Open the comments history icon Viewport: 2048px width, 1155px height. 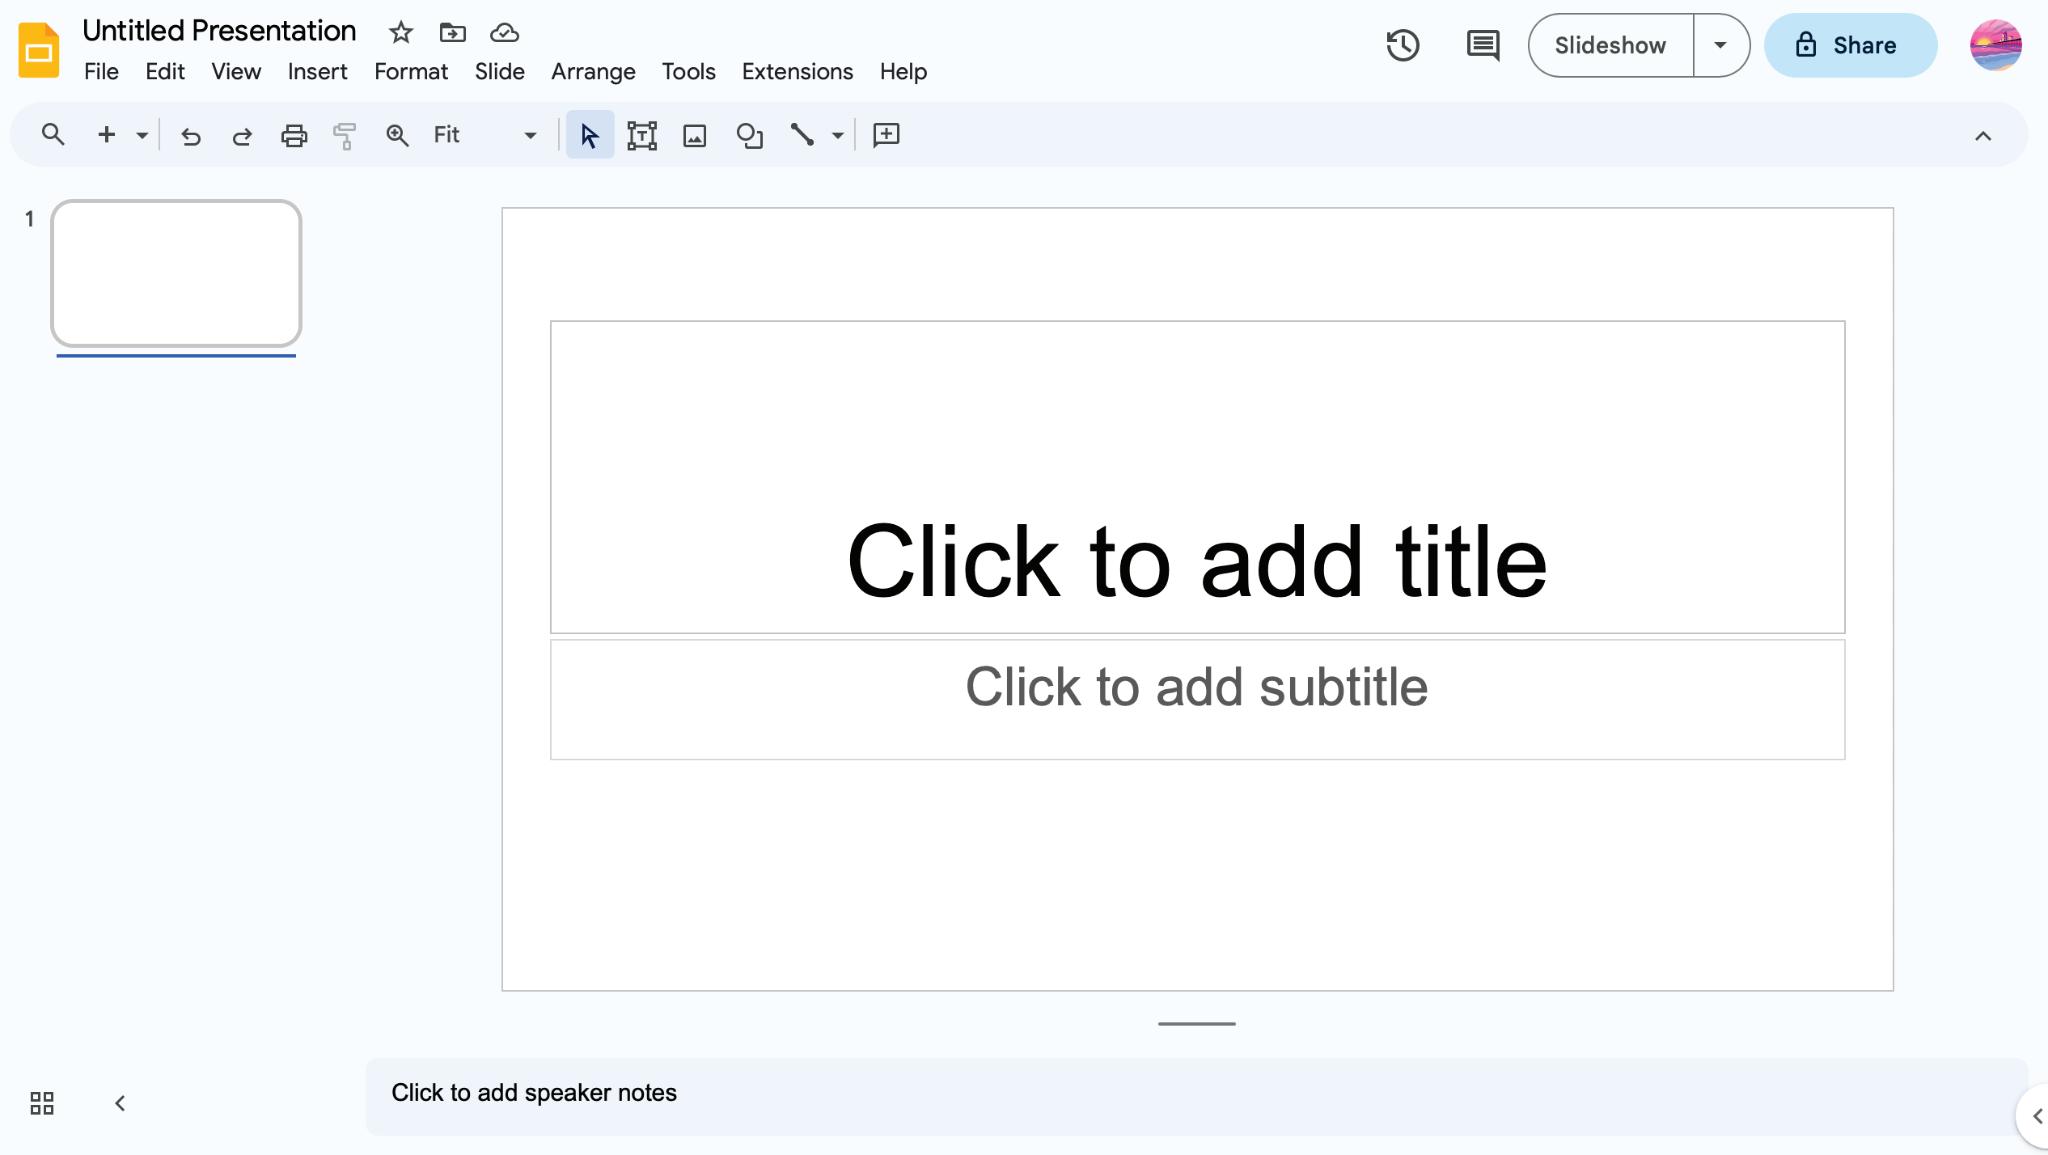[x=1482, y=45]
